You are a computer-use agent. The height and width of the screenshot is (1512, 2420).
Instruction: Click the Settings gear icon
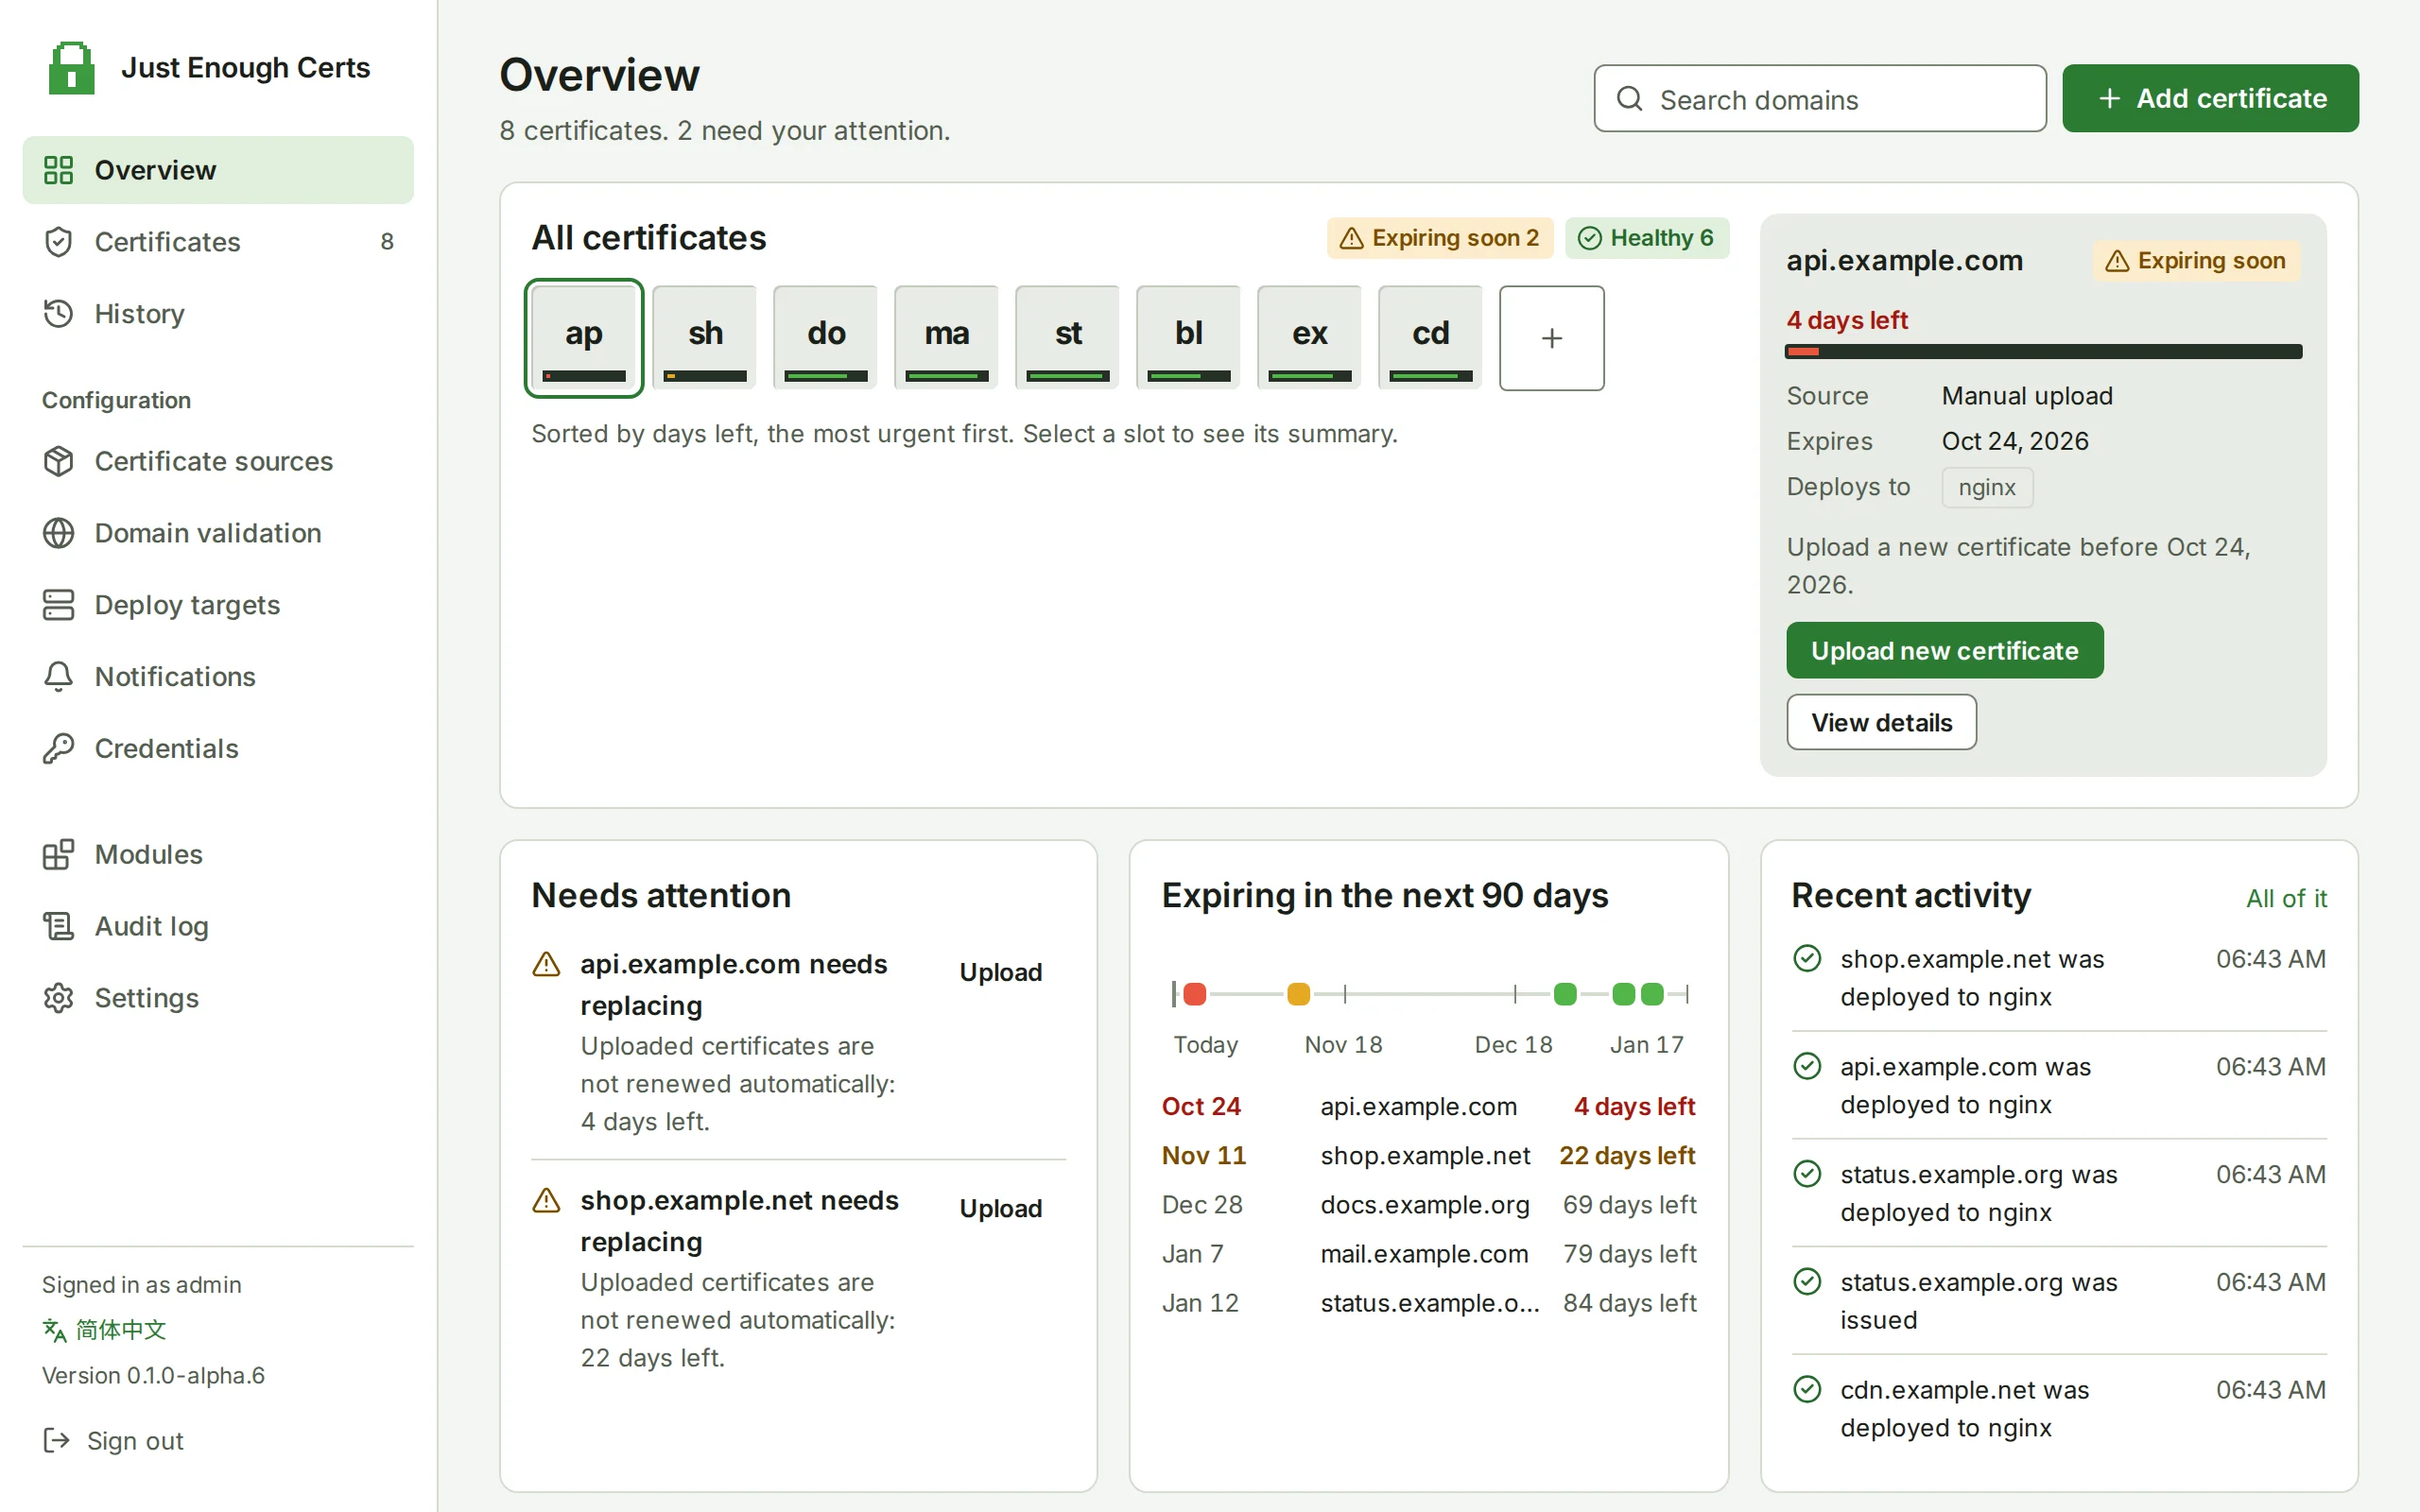point(58,998)
